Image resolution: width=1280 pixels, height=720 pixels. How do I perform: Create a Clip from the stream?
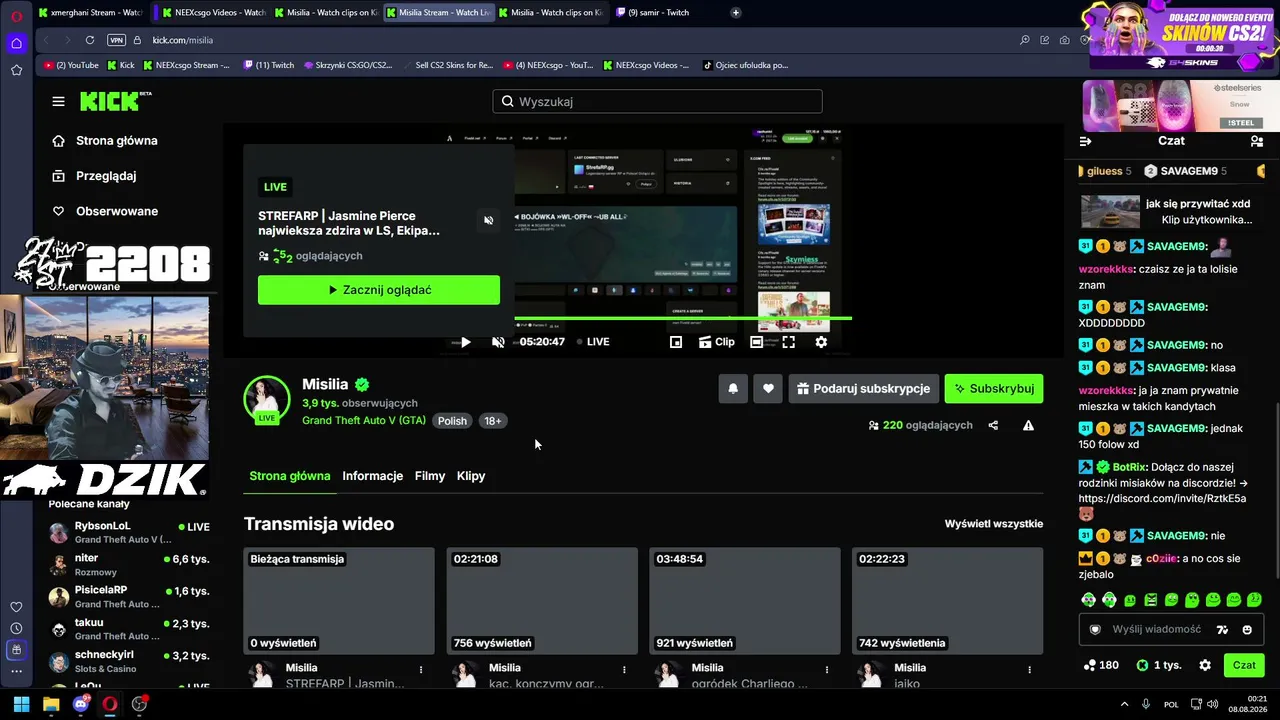coord(716,342)
